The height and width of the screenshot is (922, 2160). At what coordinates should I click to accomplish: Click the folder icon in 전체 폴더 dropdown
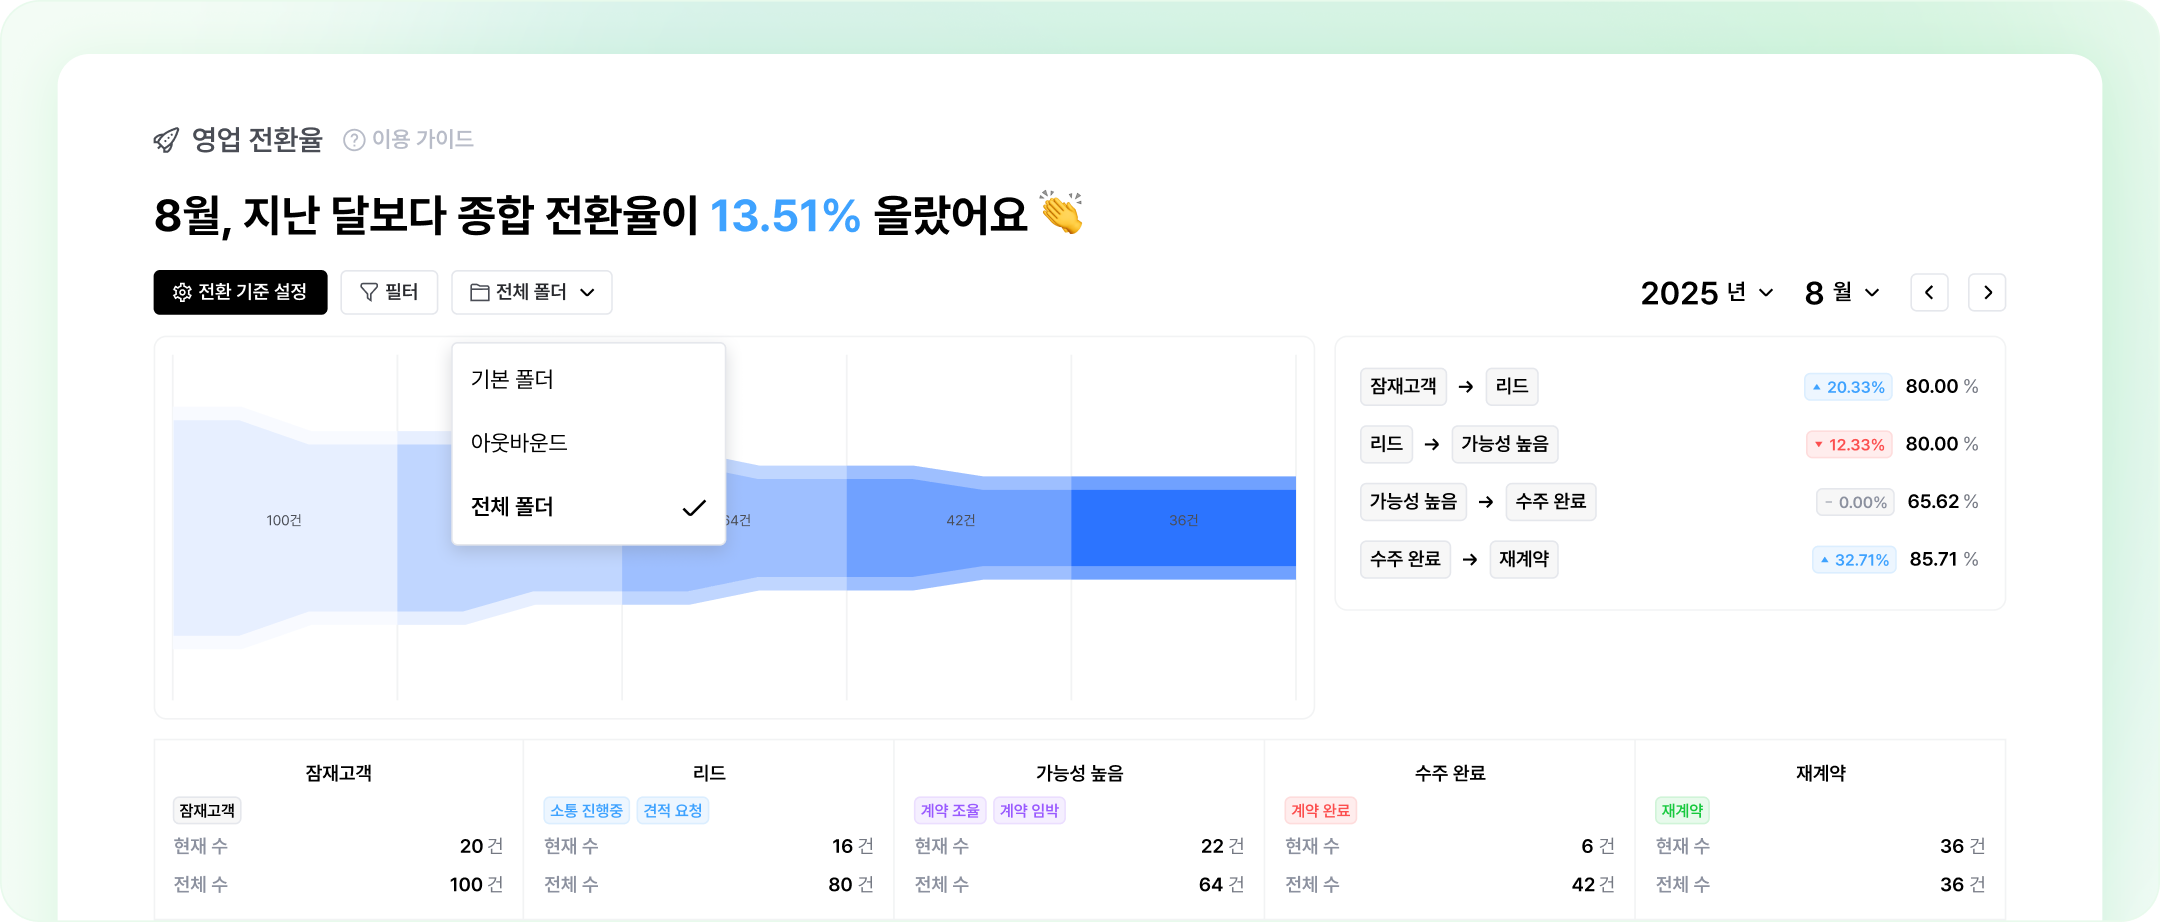click(480, 292)
